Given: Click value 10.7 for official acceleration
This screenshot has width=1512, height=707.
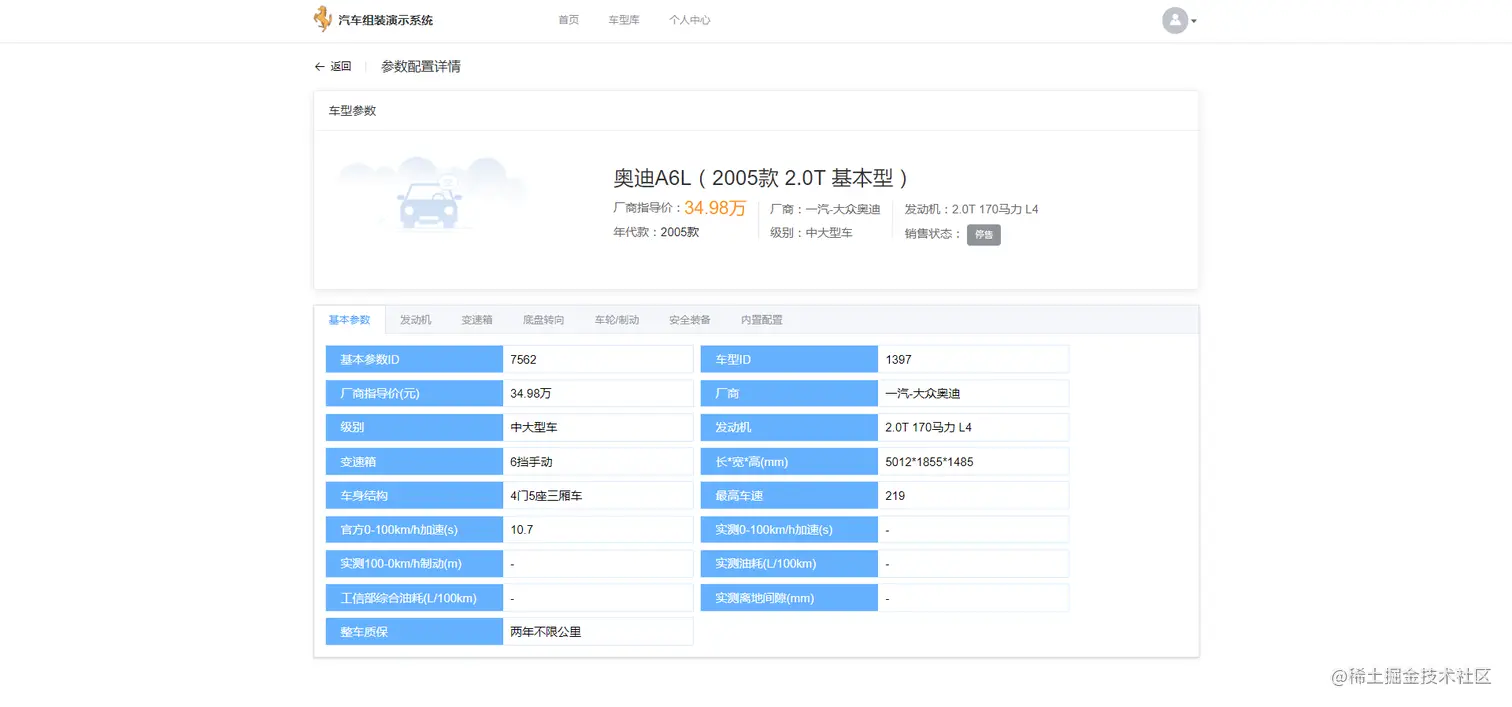Looking at the screenshot, I should 598,530.
